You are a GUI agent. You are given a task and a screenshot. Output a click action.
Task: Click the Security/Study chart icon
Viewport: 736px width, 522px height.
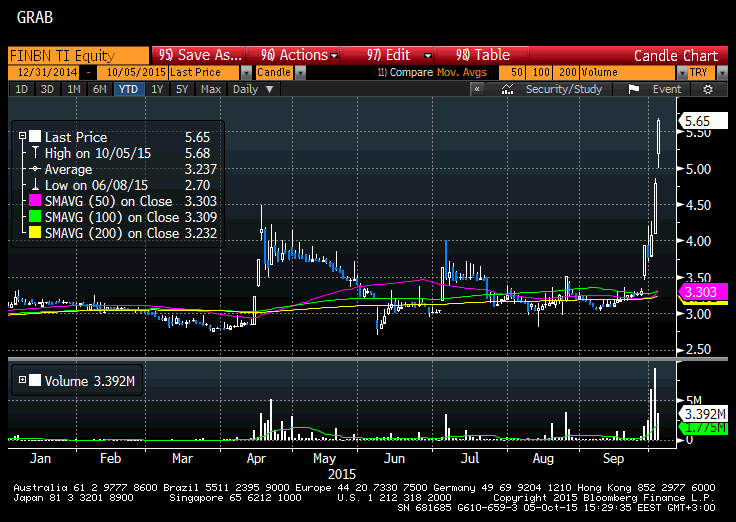pos(509,89)
